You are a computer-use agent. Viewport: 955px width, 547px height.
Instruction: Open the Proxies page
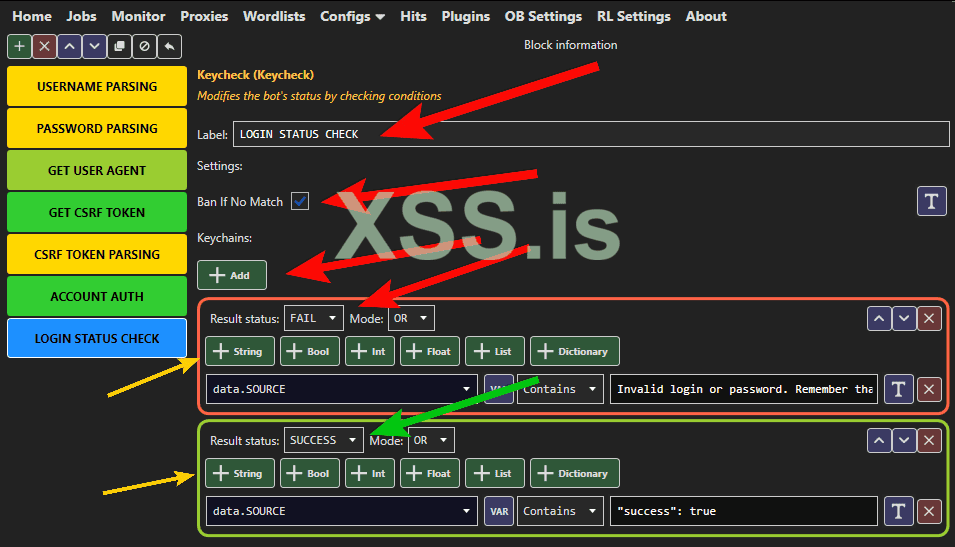tap(204, 16)
